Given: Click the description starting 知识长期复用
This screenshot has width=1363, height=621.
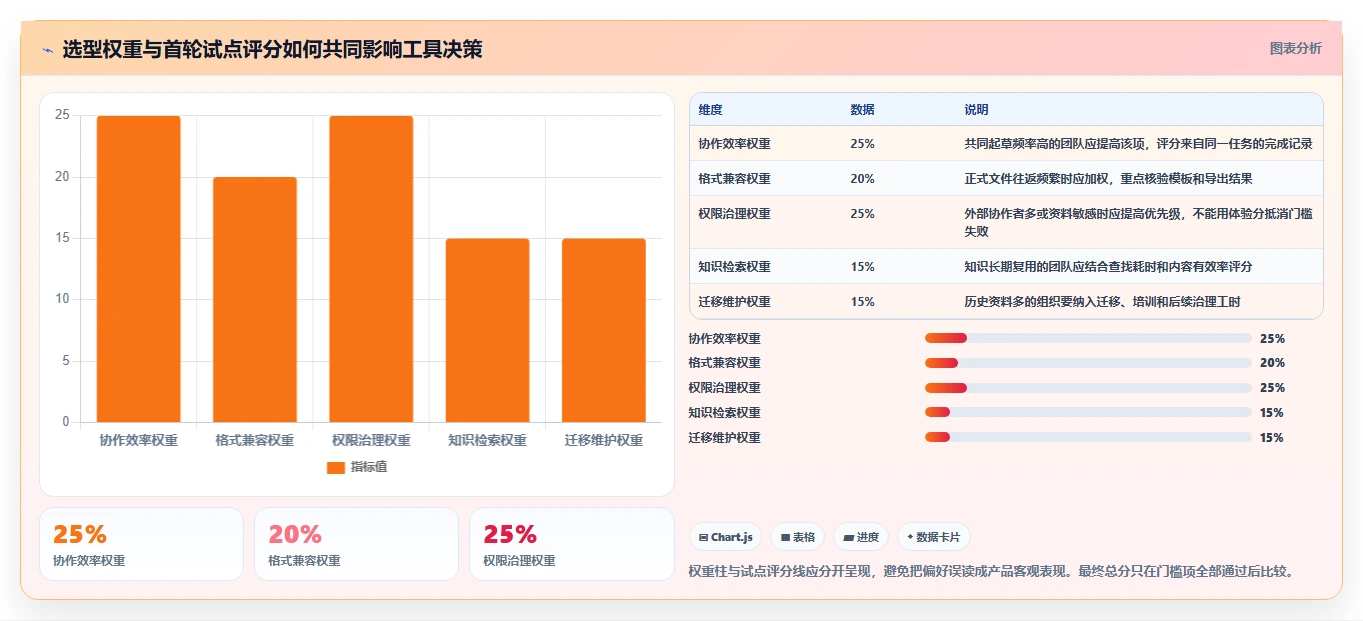Looking at the screenshot, I should (1108, 267).
